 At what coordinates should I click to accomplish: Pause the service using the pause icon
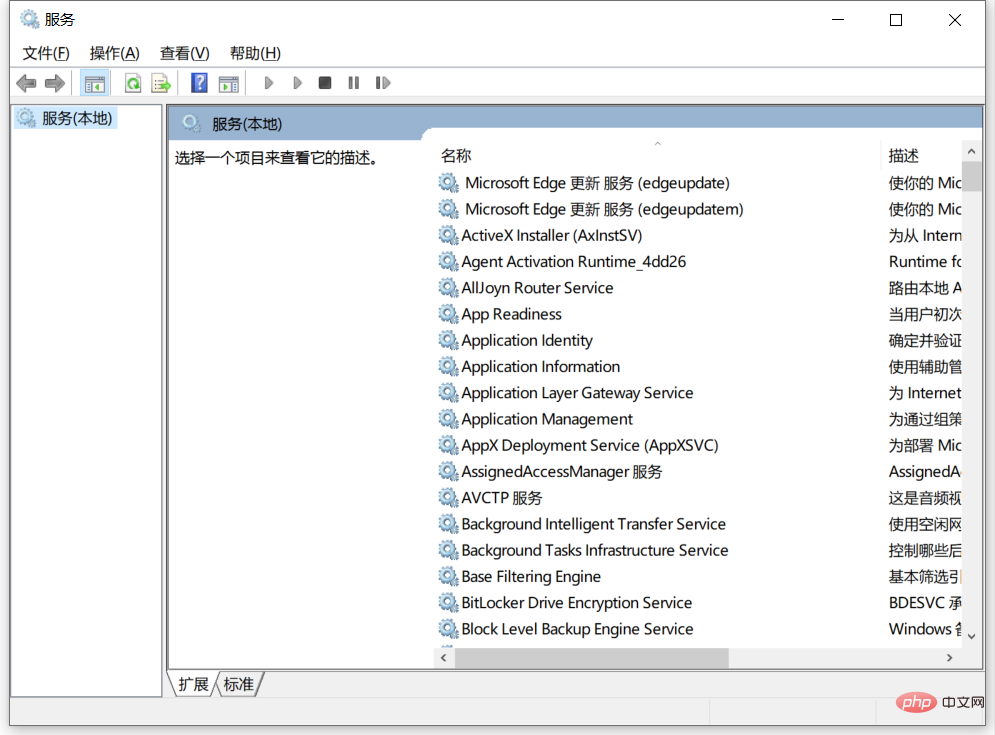click(x=353, y=82)
